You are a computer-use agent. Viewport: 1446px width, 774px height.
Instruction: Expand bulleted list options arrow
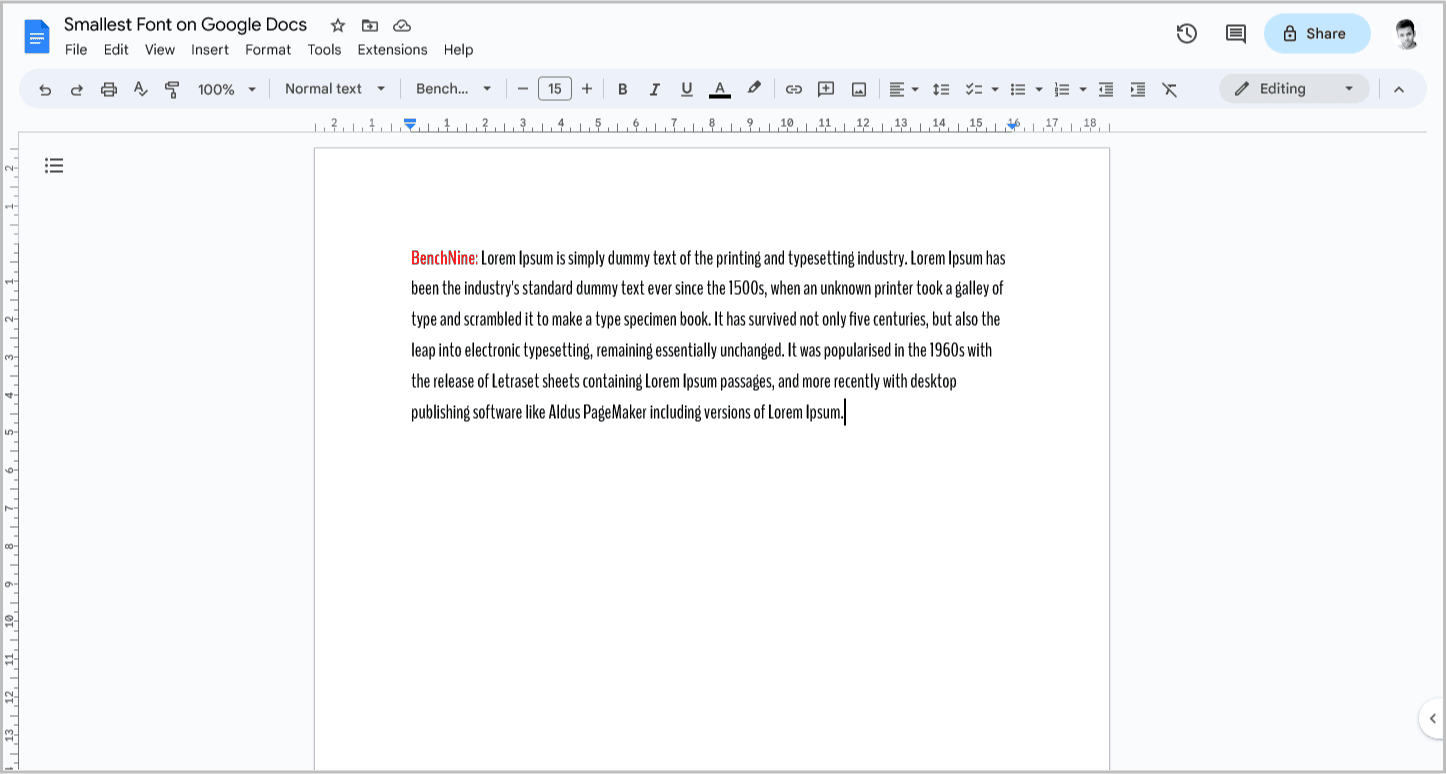(1039, 89)
